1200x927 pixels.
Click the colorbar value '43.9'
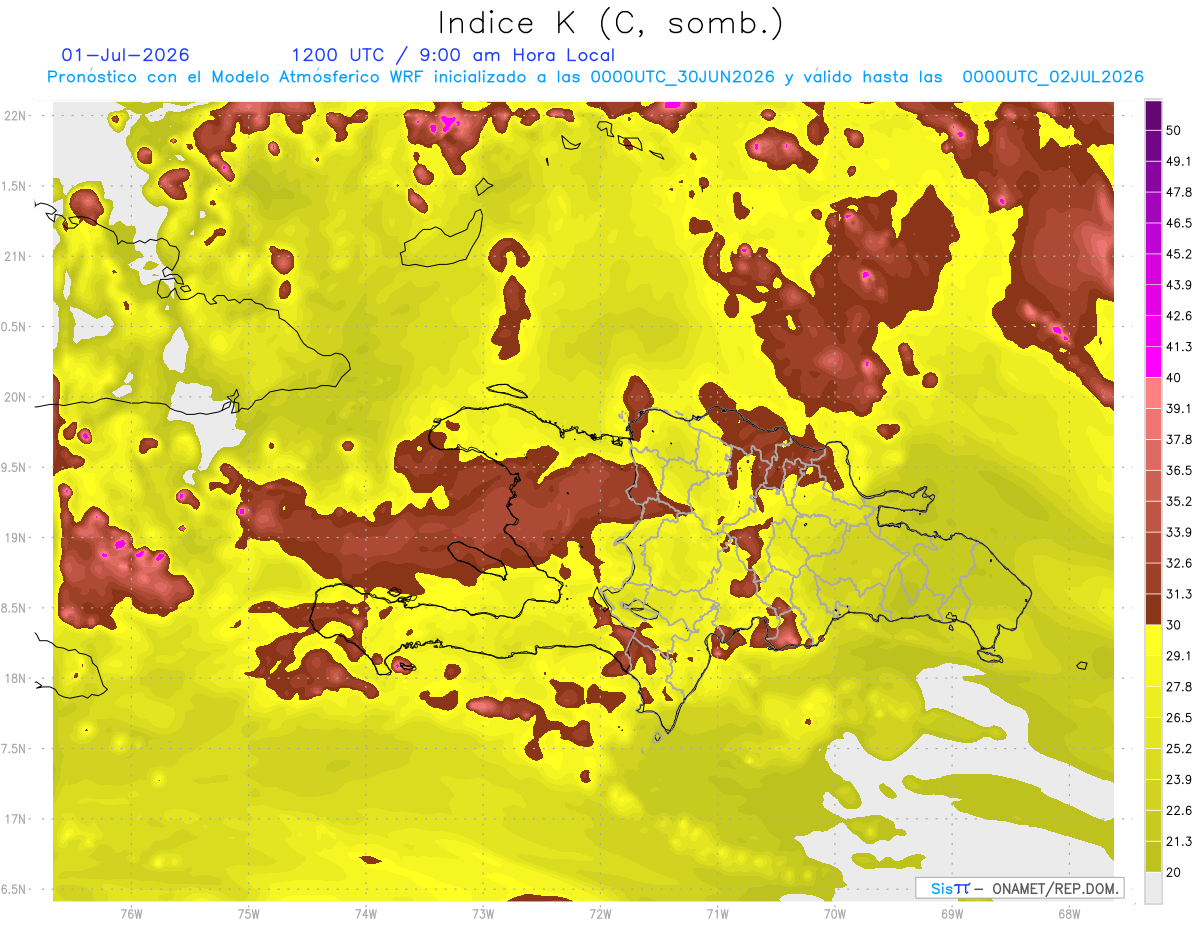(x=1179, y=285)
